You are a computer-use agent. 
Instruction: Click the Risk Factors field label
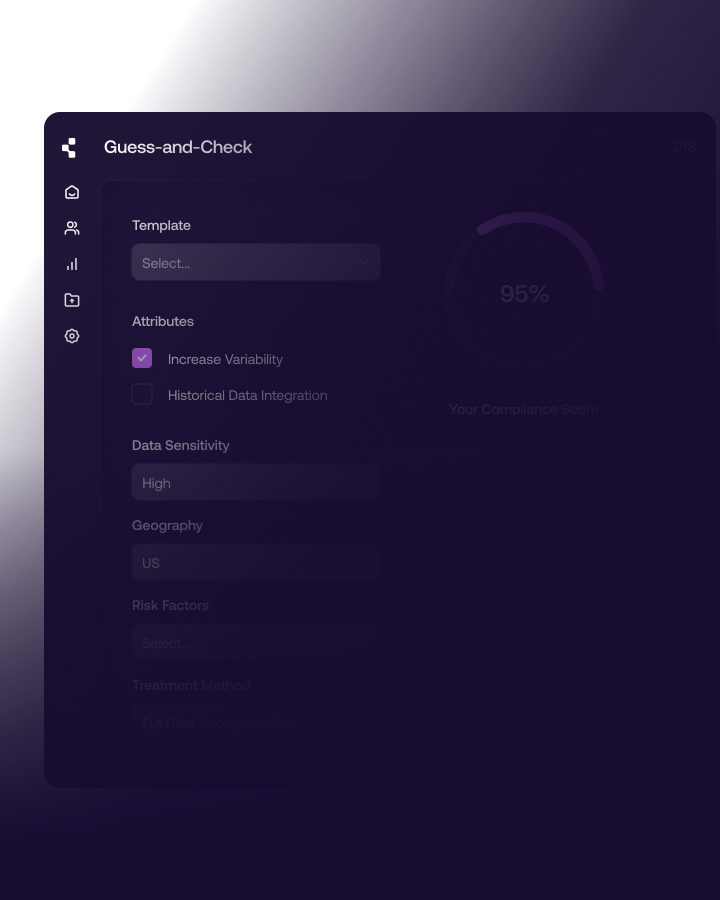click(x=171, y=605)
